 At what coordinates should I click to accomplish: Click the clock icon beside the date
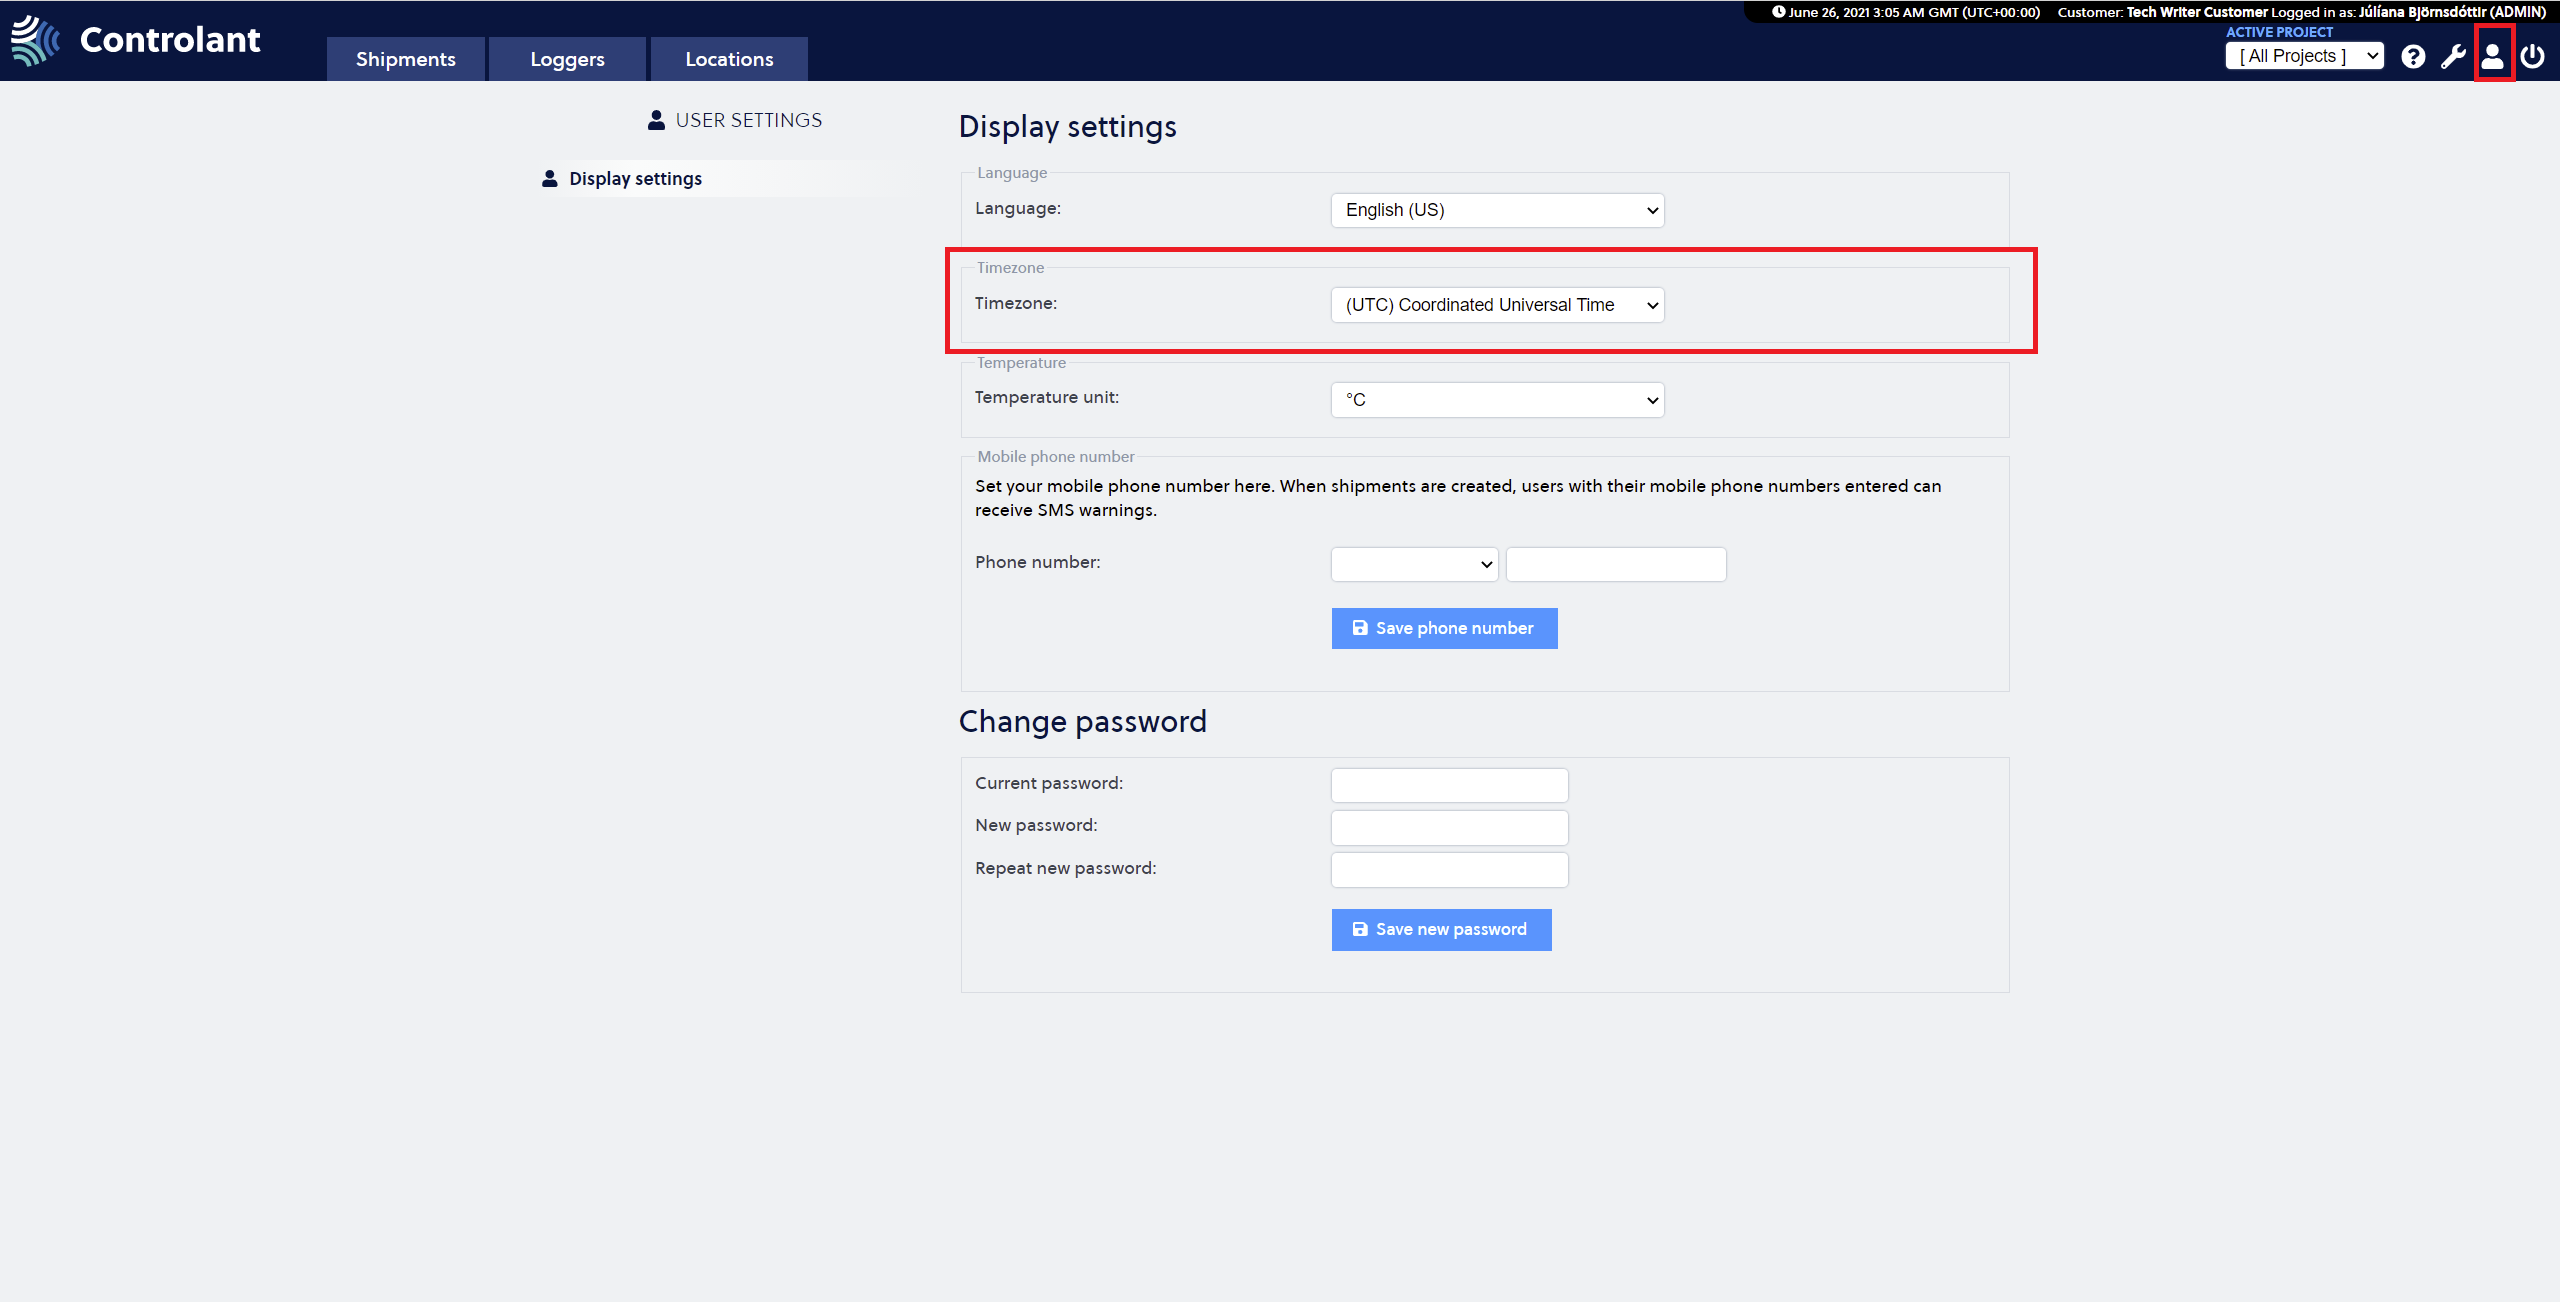(x=1779, y=12)
